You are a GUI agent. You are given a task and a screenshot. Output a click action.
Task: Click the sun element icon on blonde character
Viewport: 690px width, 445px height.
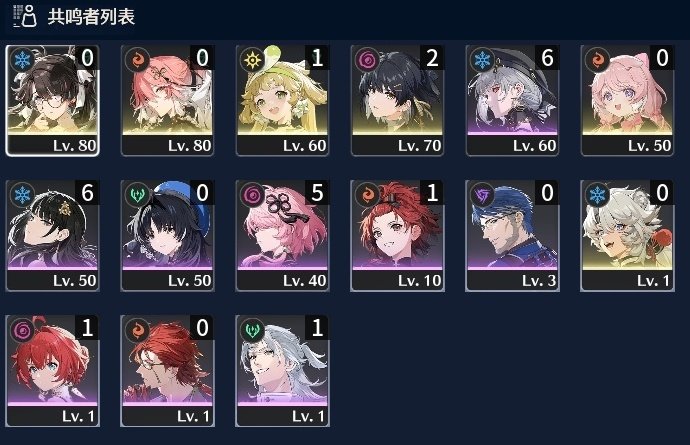[252, 59]
